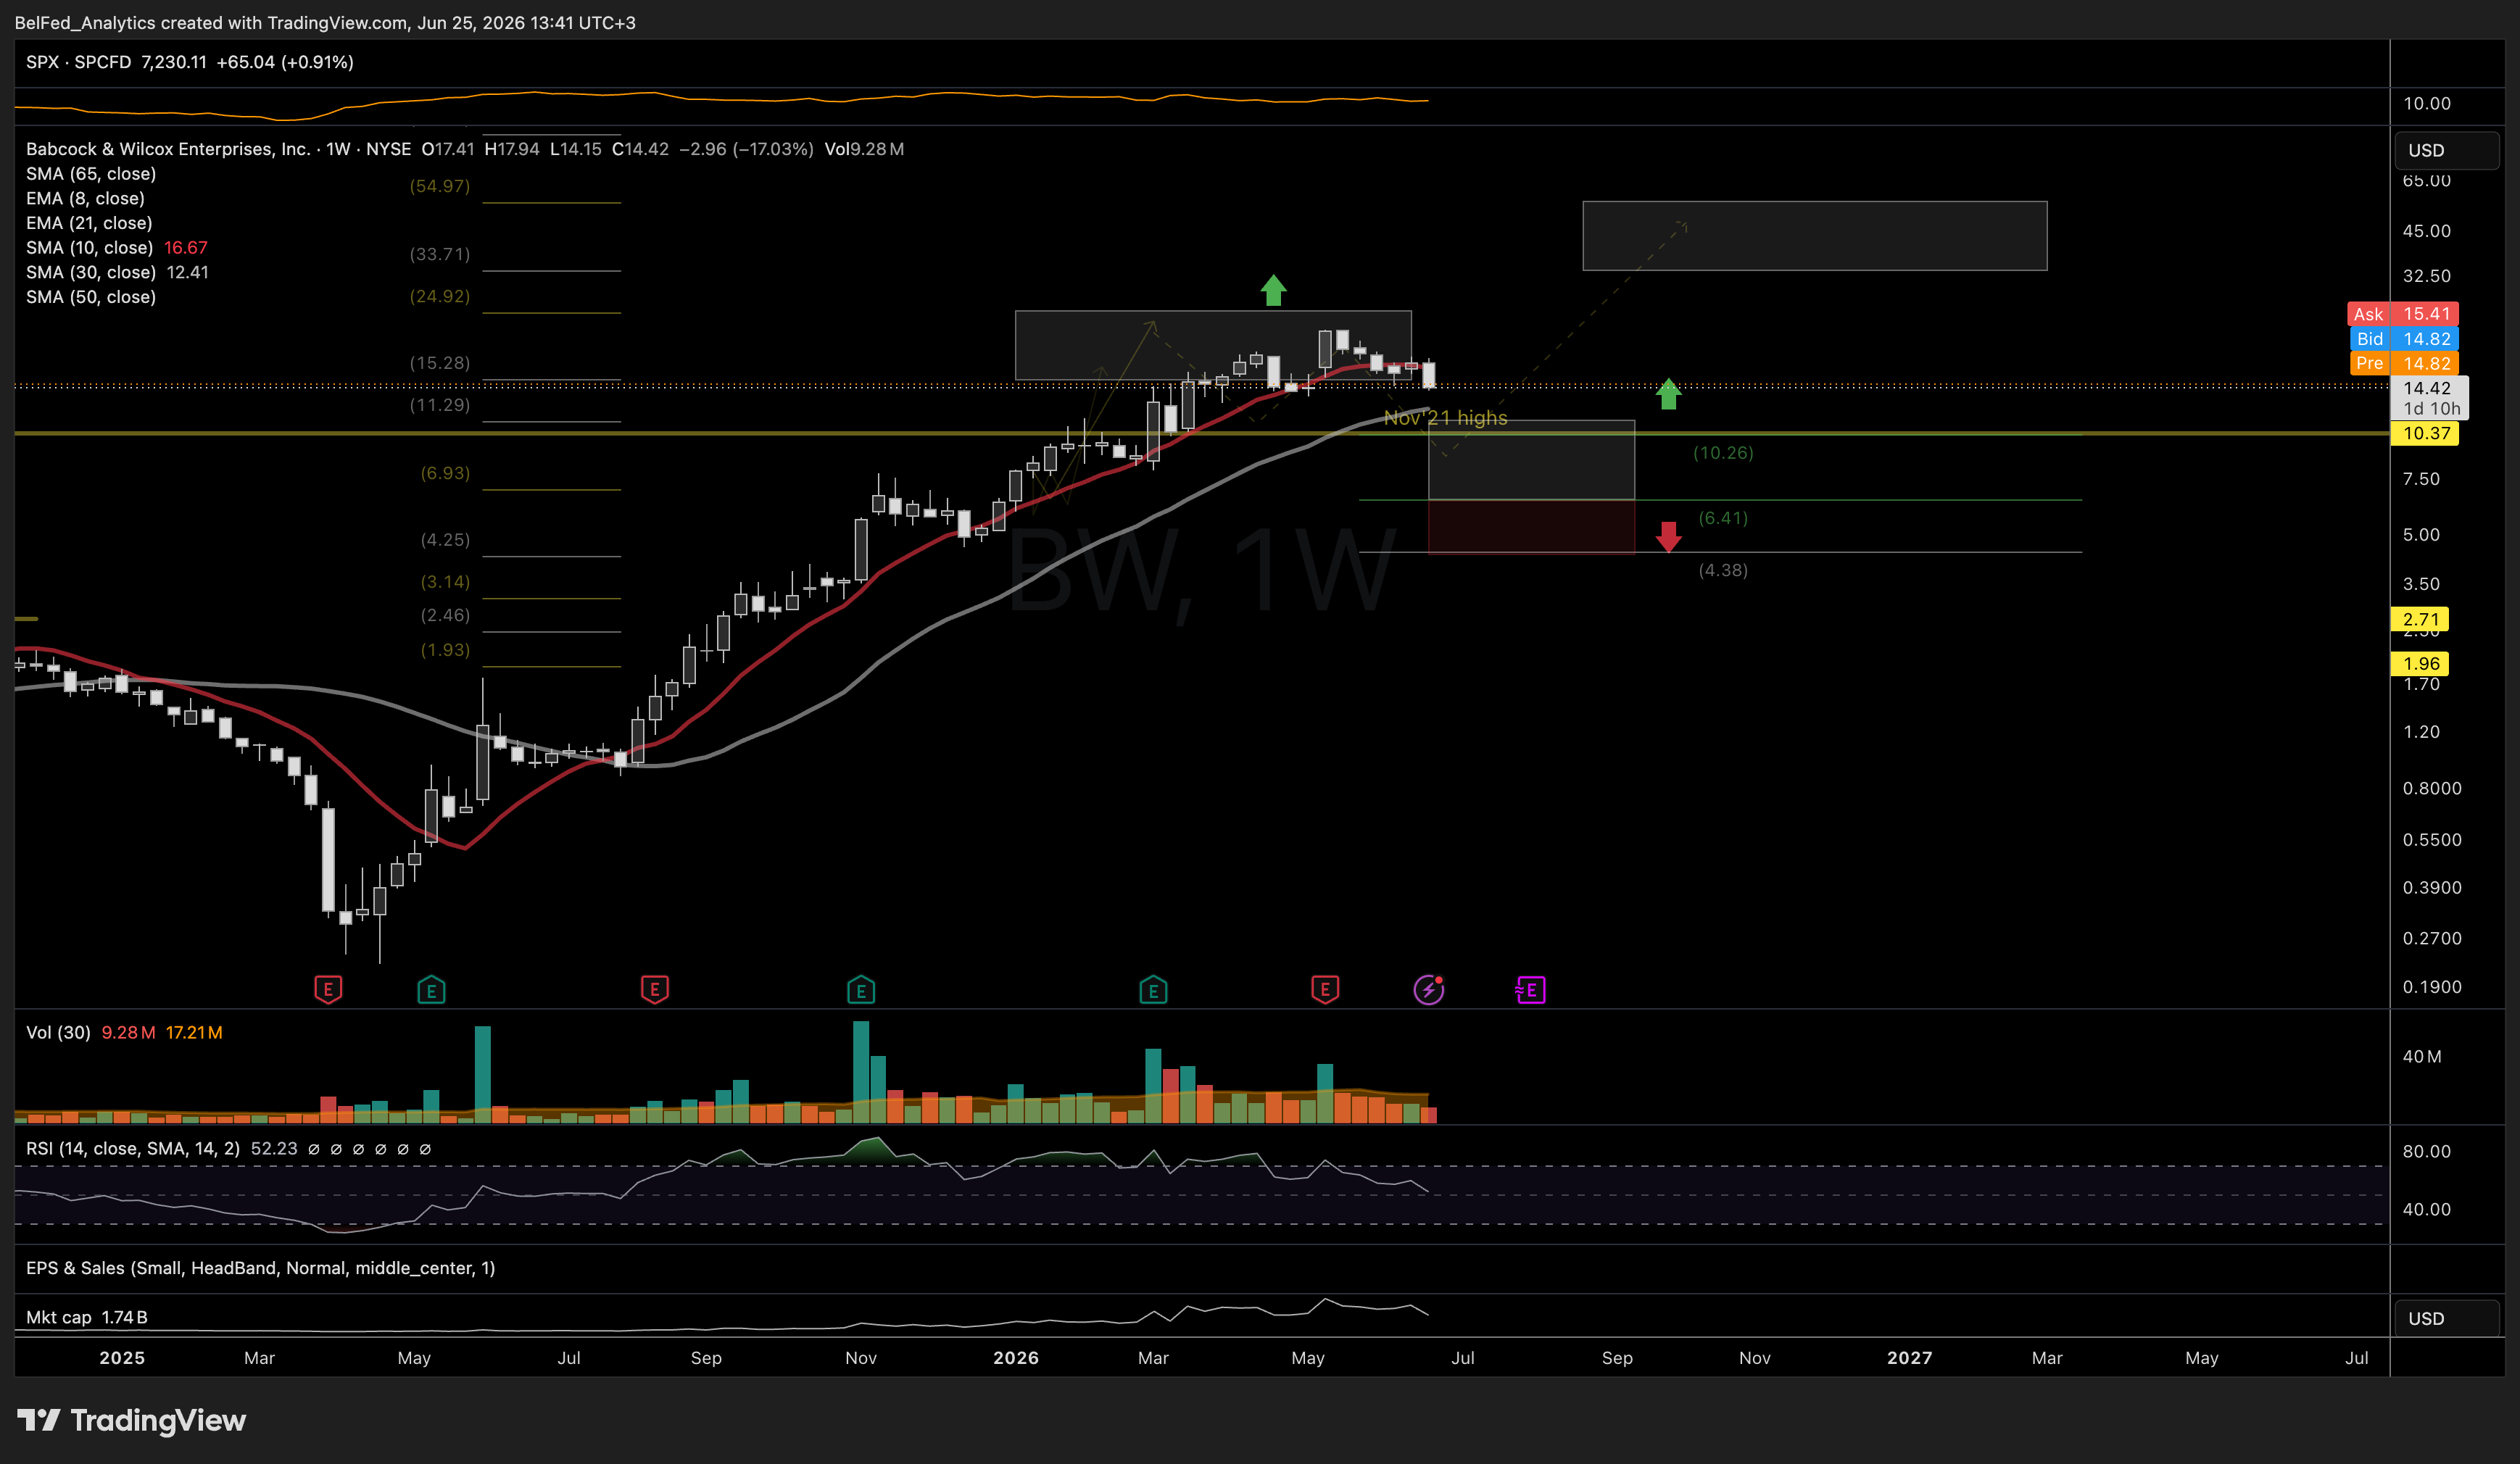Select the RSI (14, close, SMA, 14, 2) legend
2520x1464 pixels.
132,1148
